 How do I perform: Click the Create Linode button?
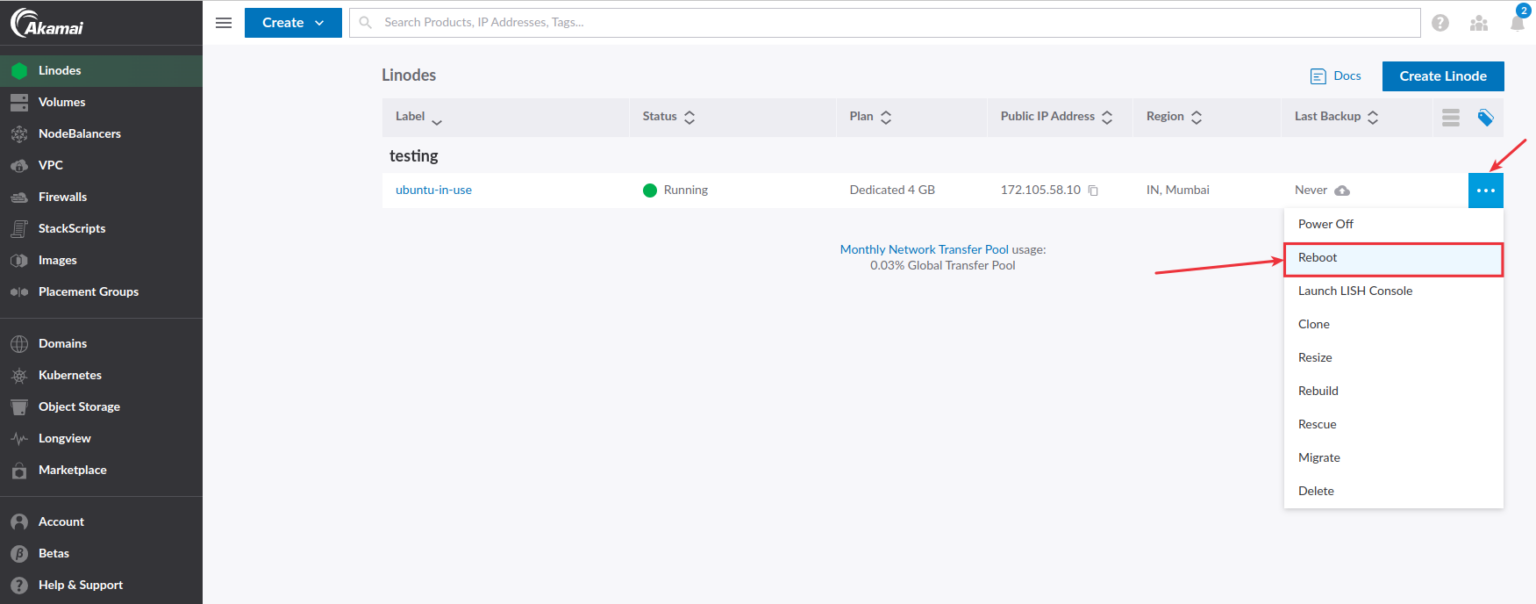(x=1442, y=75)
